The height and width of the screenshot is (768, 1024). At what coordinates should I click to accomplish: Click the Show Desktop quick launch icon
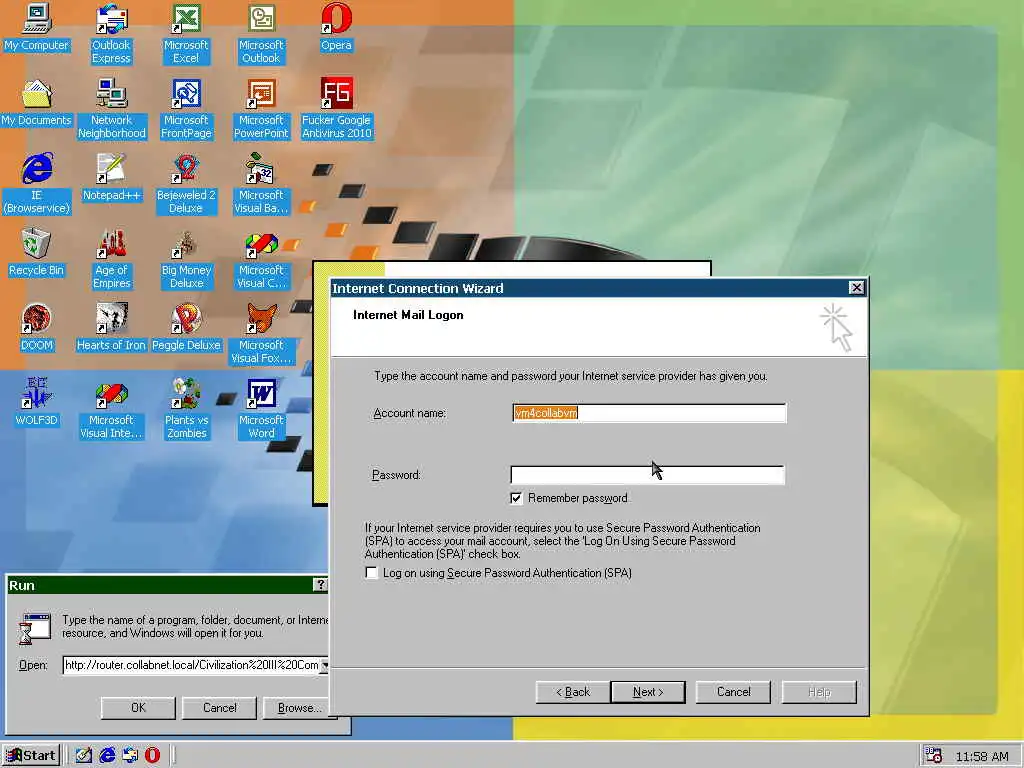pos(84,756)
